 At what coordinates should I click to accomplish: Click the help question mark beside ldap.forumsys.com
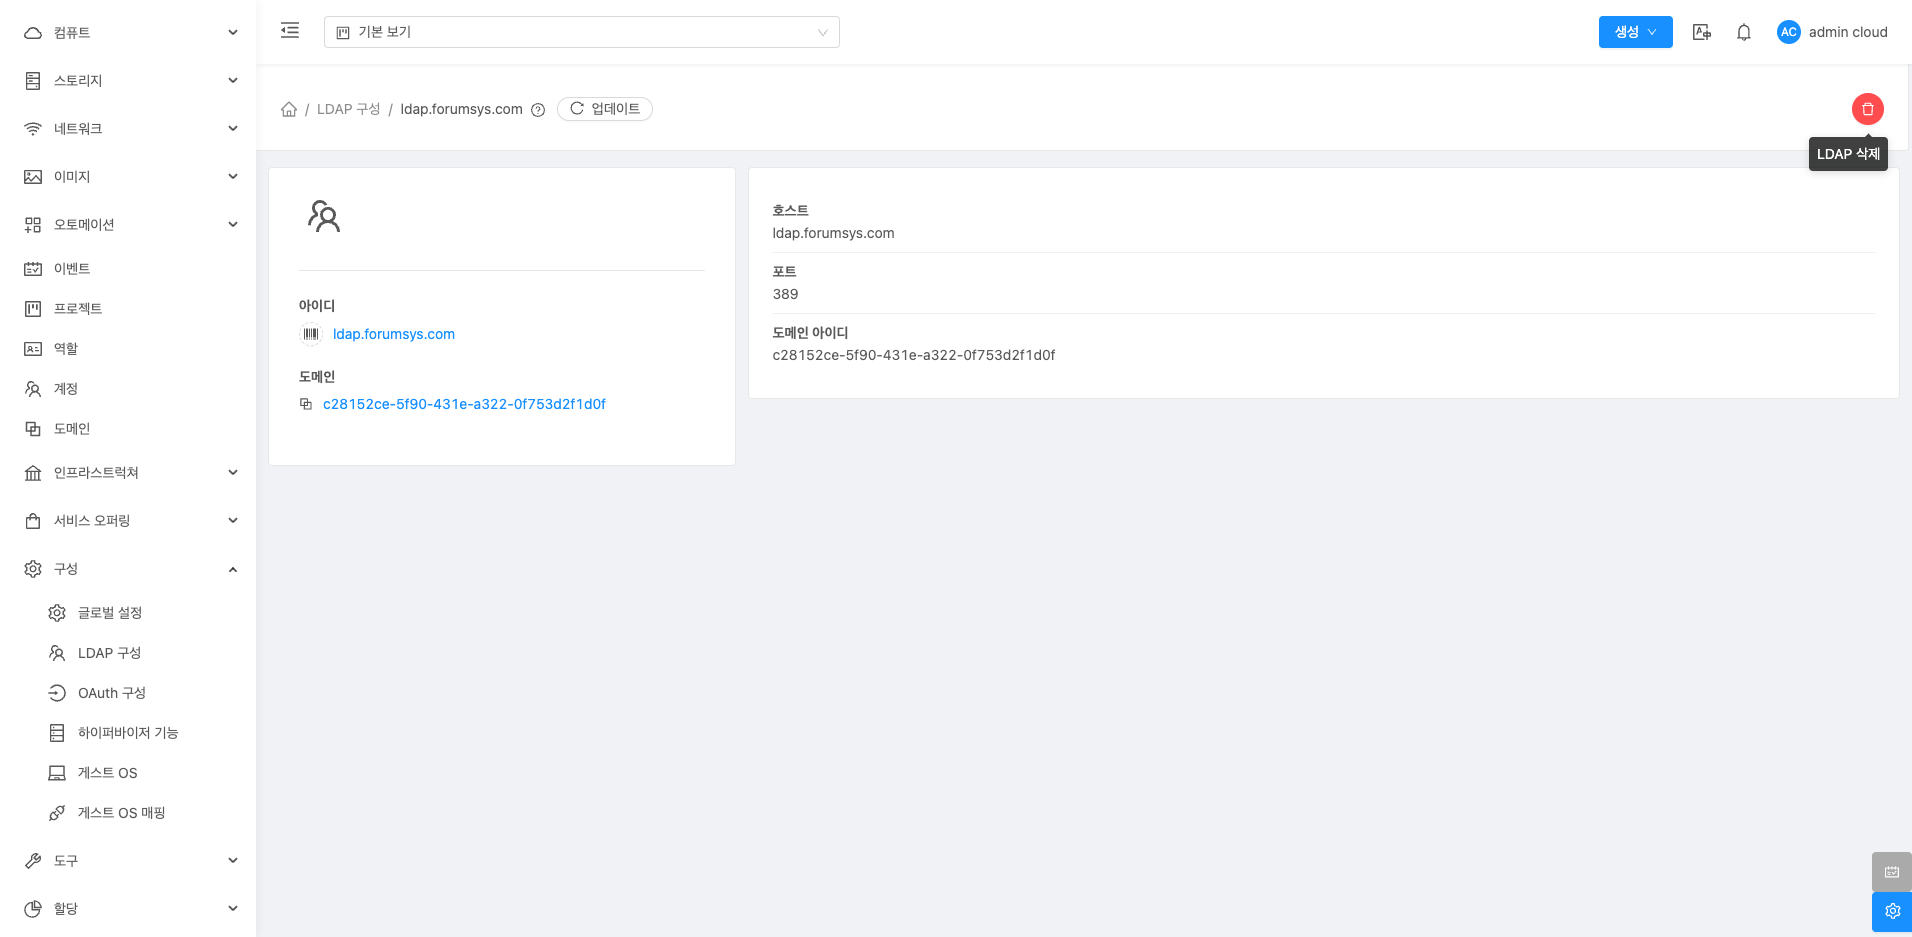pyautogui.click(x=538, y=110)
